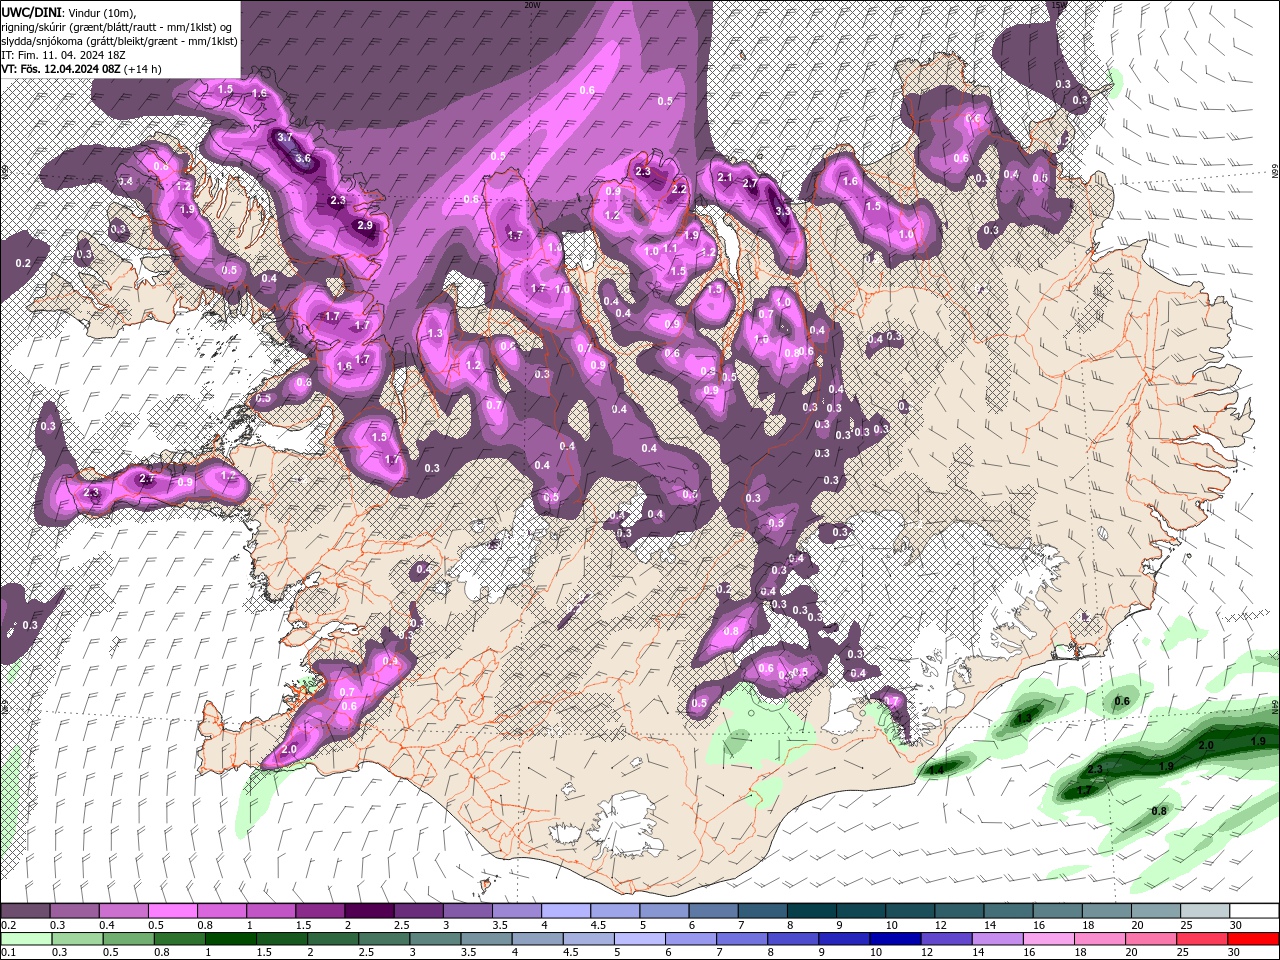
Task: Click the light pink 16–18 rain scale swatch
Action: [1048, 939]
